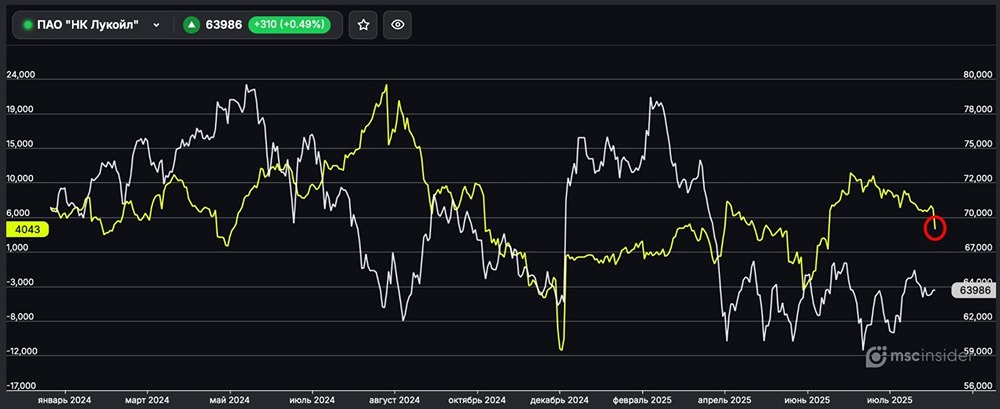Toggle chart visibility with the eye icon

click(x=397, y=24)
